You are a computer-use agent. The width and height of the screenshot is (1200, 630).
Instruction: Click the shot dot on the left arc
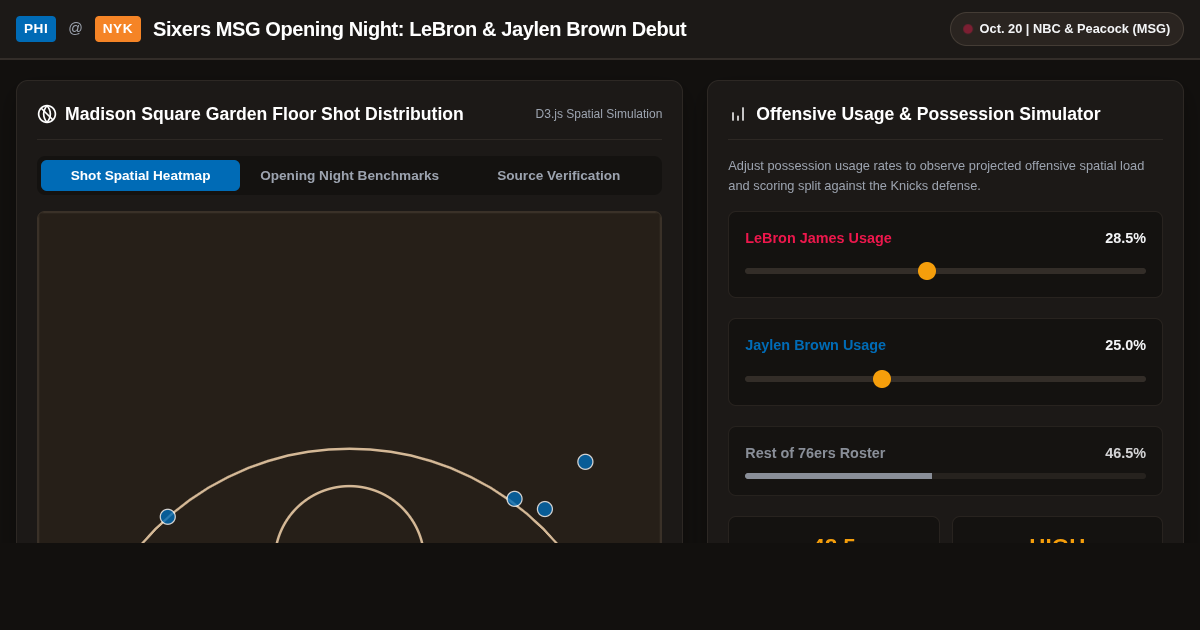coord(168,517)
